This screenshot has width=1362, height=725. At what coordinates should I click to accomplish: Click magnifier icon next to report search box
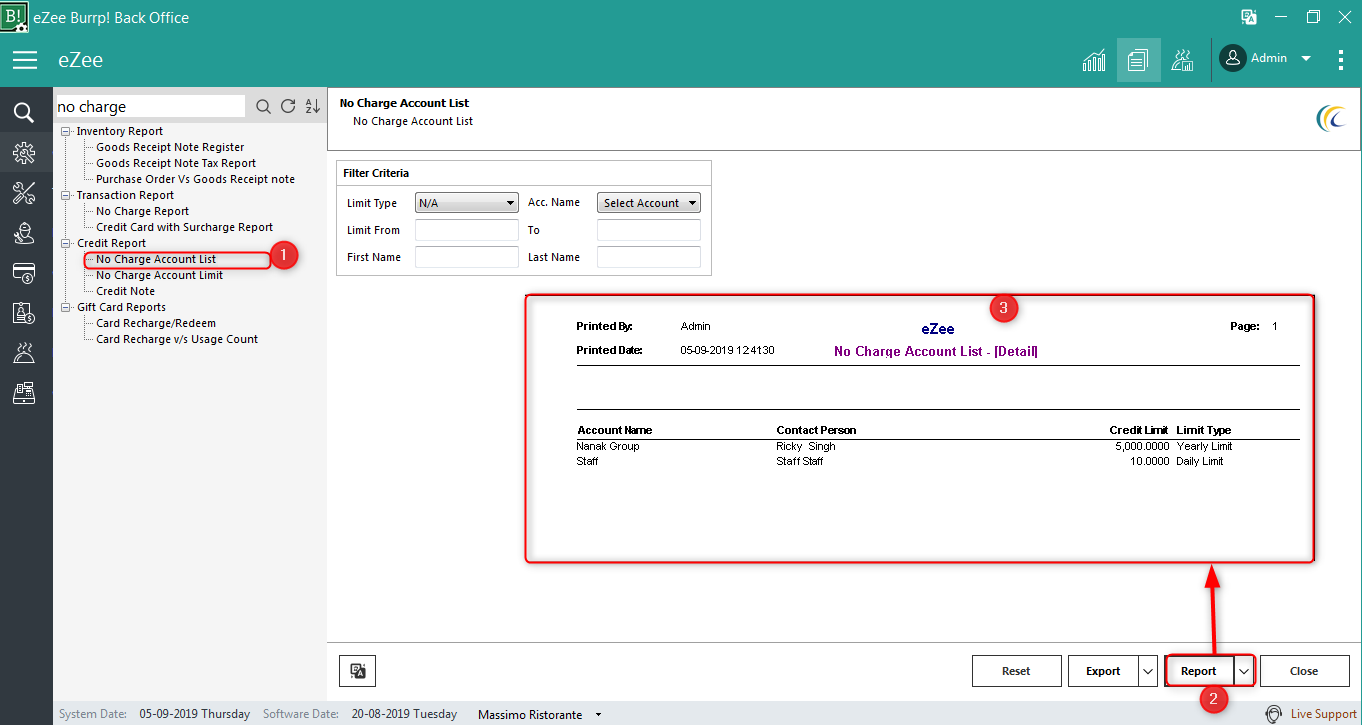coord(263,107)
